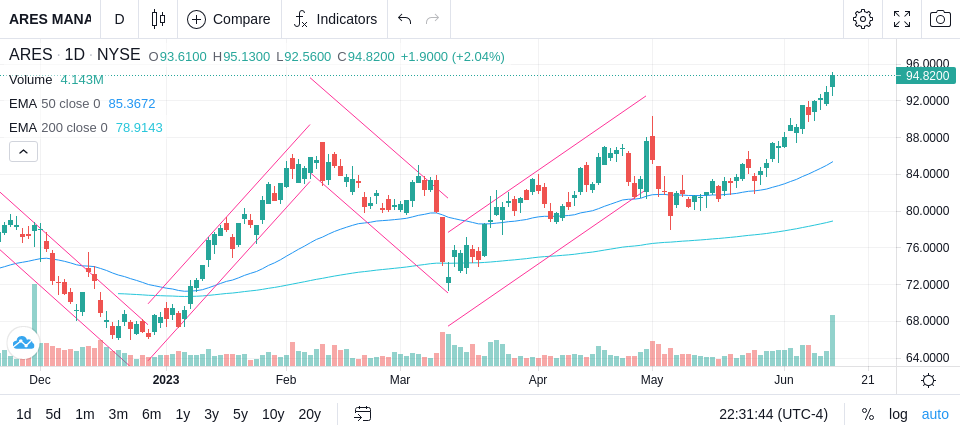The width and height of the screenshot is (960, 433).
Task: Open the go-to-date calendar icon
Action: pyautogui.click(x=362, y=415)
